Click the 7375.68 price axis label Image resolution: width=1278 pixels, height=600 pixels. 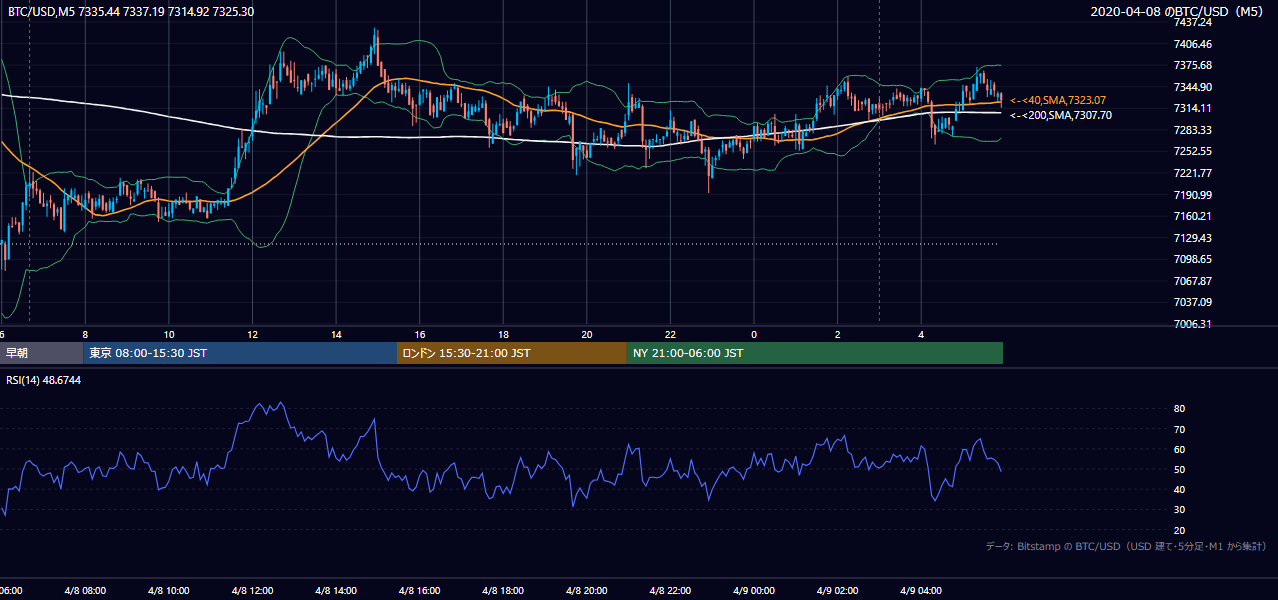click(x=1192, y=65)
